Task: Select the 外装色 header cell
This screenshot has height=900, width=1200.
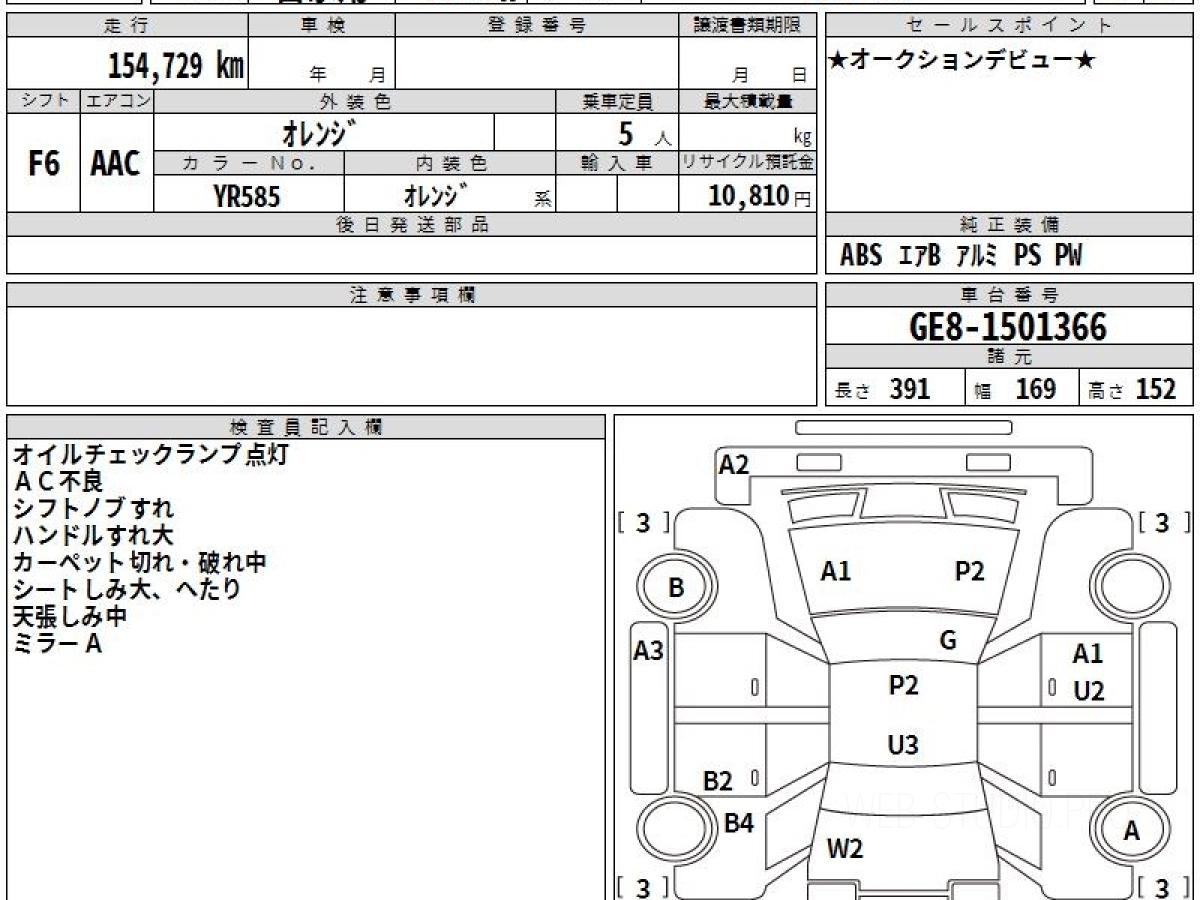Action: click(x=355, y=101)
